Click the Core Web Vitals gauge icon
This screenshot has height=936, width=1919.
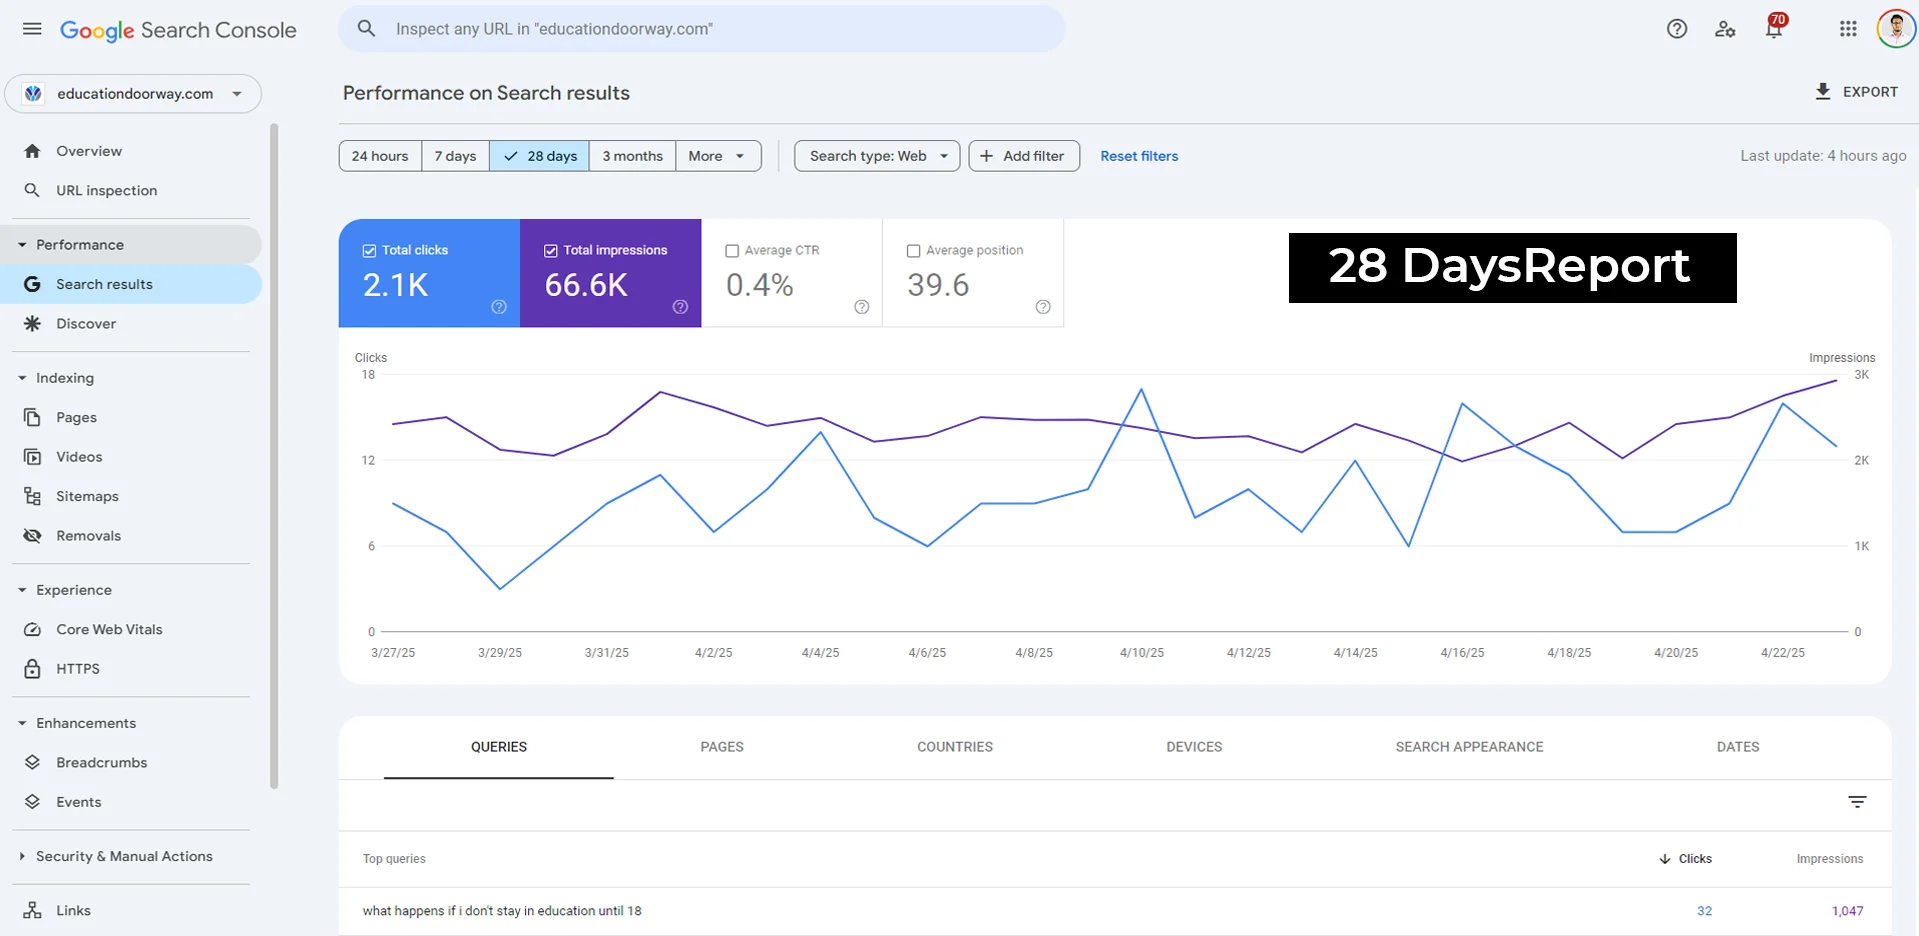click(x=32, y=629)
